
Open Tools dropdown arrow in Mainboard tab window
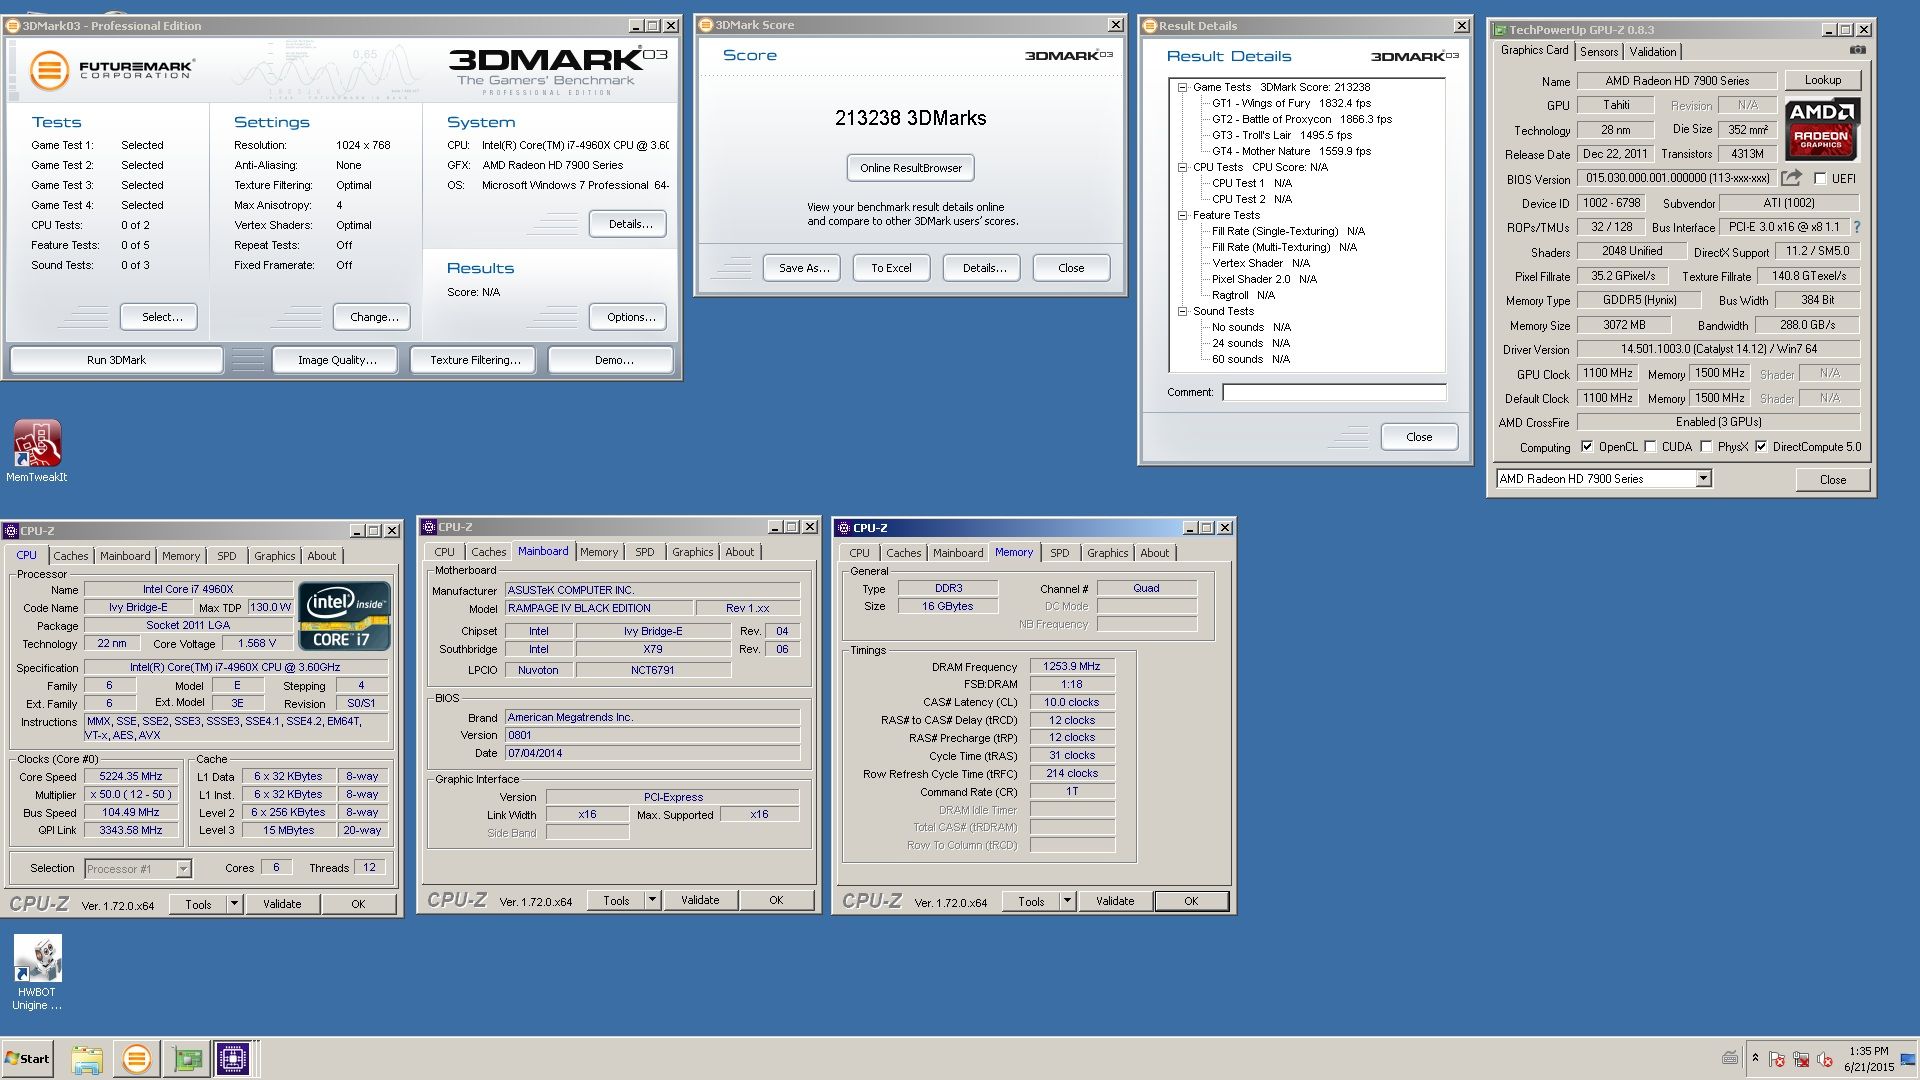coord(652,900)
